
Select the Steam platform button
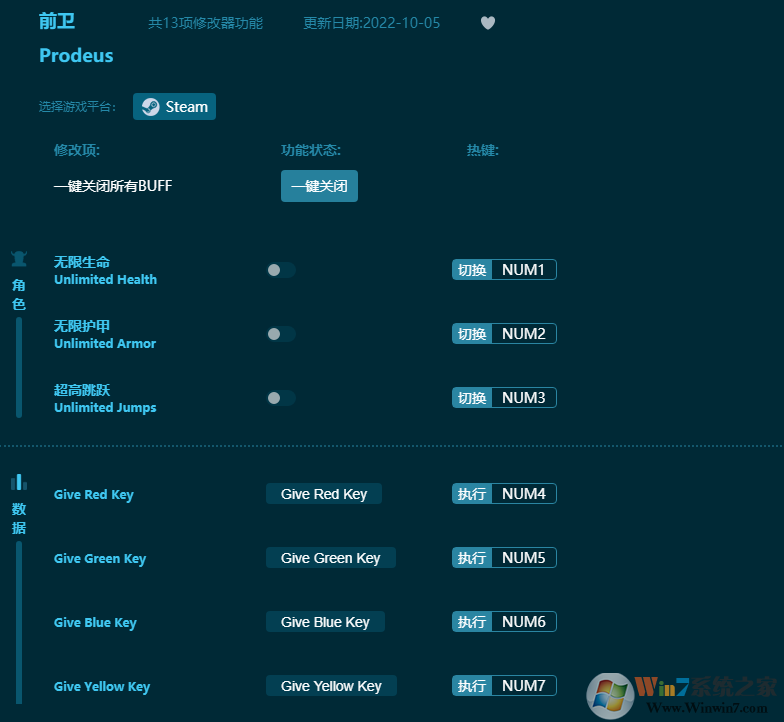pos(174,106)
